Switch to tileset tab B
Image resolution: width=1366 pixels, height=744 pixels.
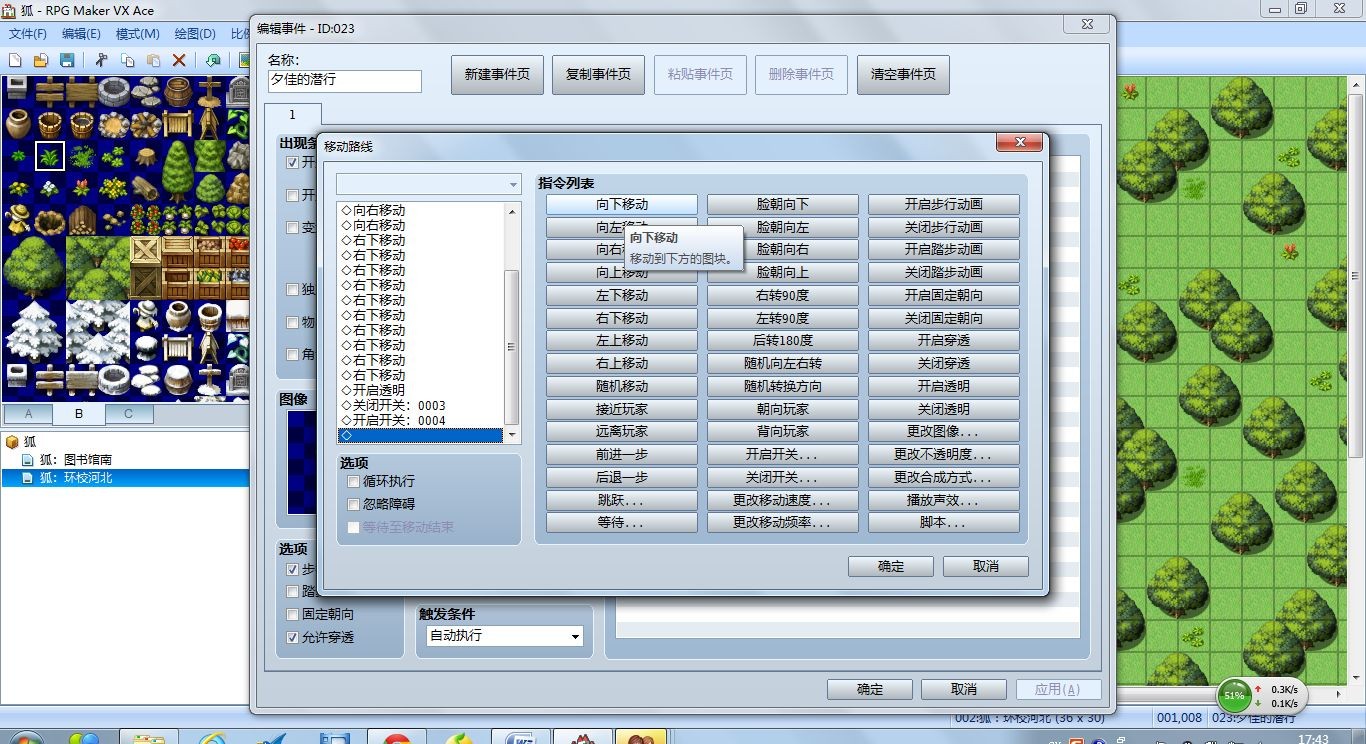[78, 414]
